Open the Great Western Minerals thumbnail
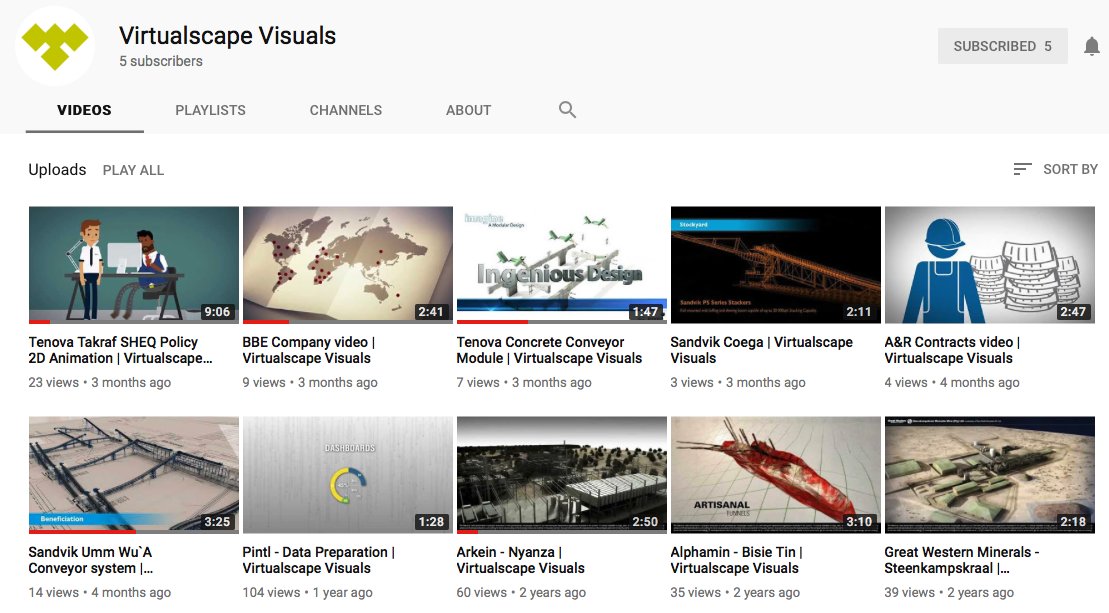The height and width of the screenshot is (613, 1109). click(989, 475)
